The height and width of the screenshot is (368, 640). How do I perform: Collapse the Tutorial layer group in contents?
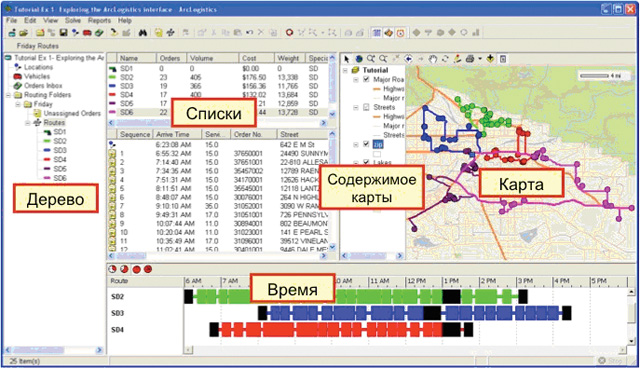pyautogui.click(x=345, y=70)
